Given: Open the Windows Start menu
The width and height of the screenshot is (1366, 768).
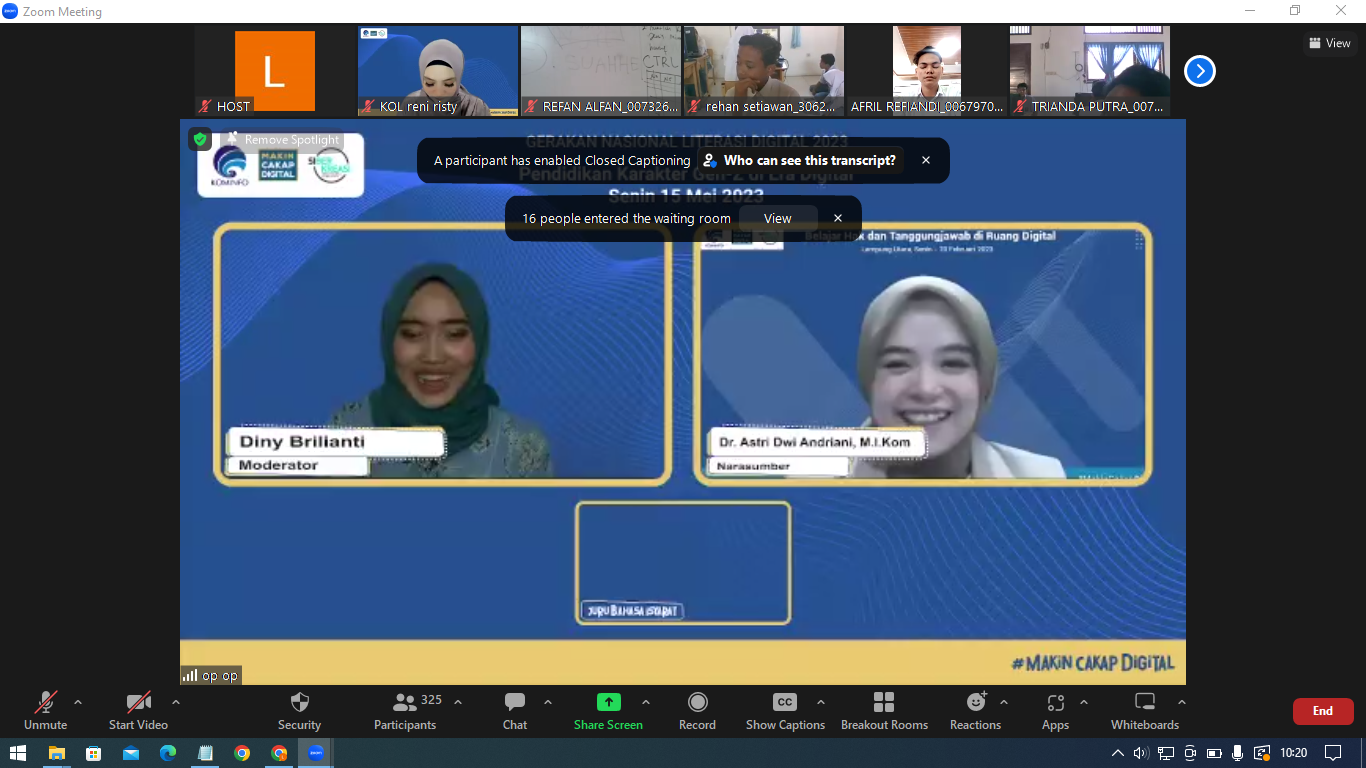Looking at the screenshot, I should click(x=17, y=753).
